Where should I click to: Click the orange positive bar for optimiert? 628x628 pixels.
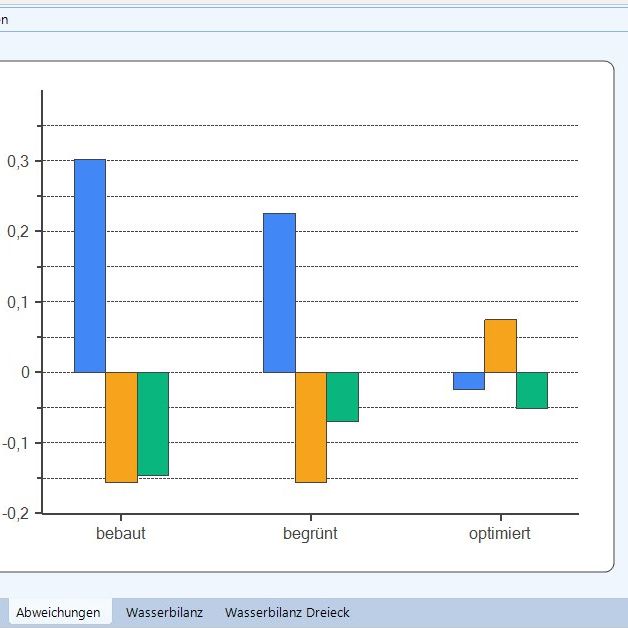500,345
